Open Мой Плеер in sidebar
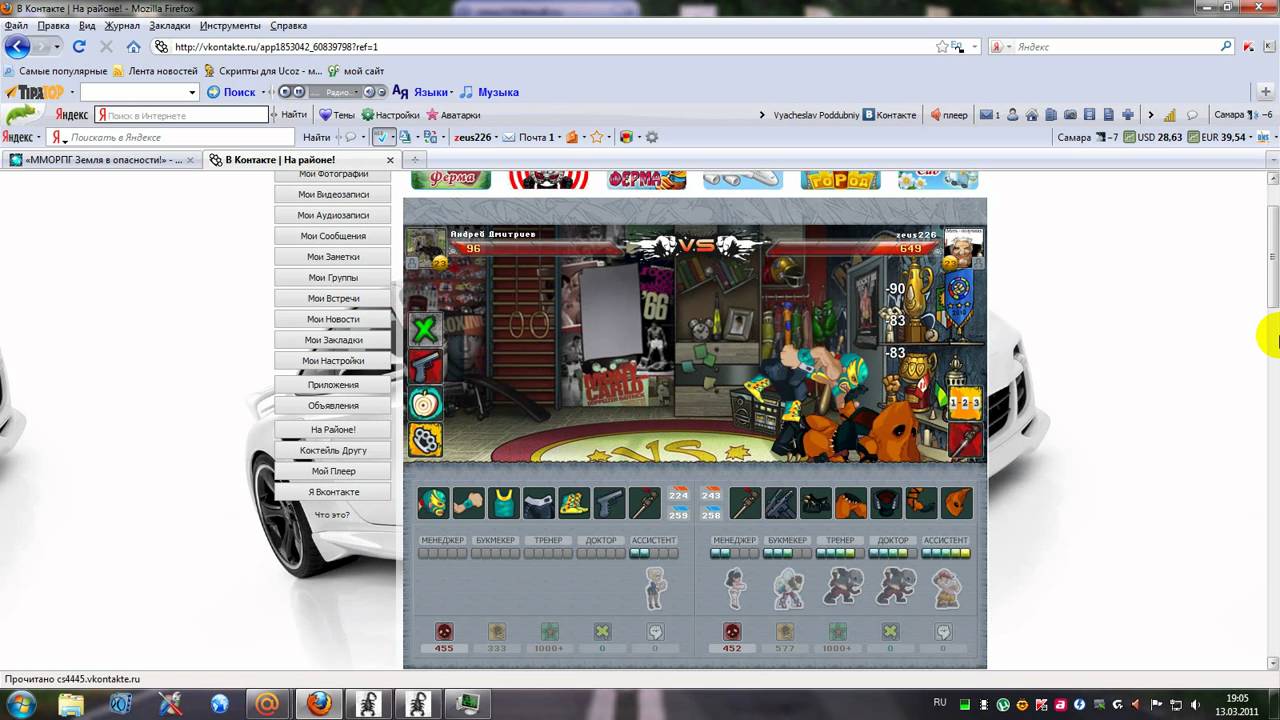This screenshot has height=720, width=1280. [333, 471]
